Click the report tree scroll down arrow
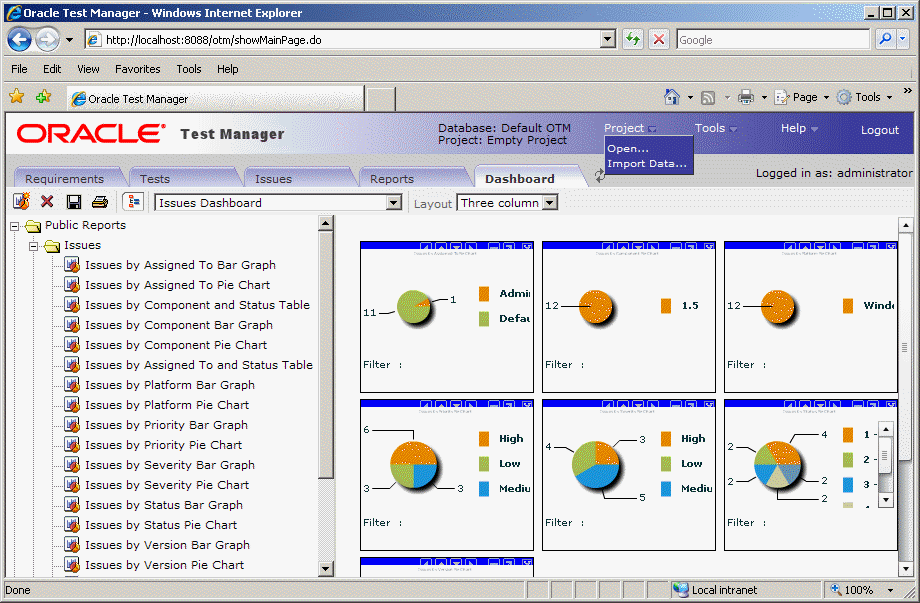 (x=326, y=568)
